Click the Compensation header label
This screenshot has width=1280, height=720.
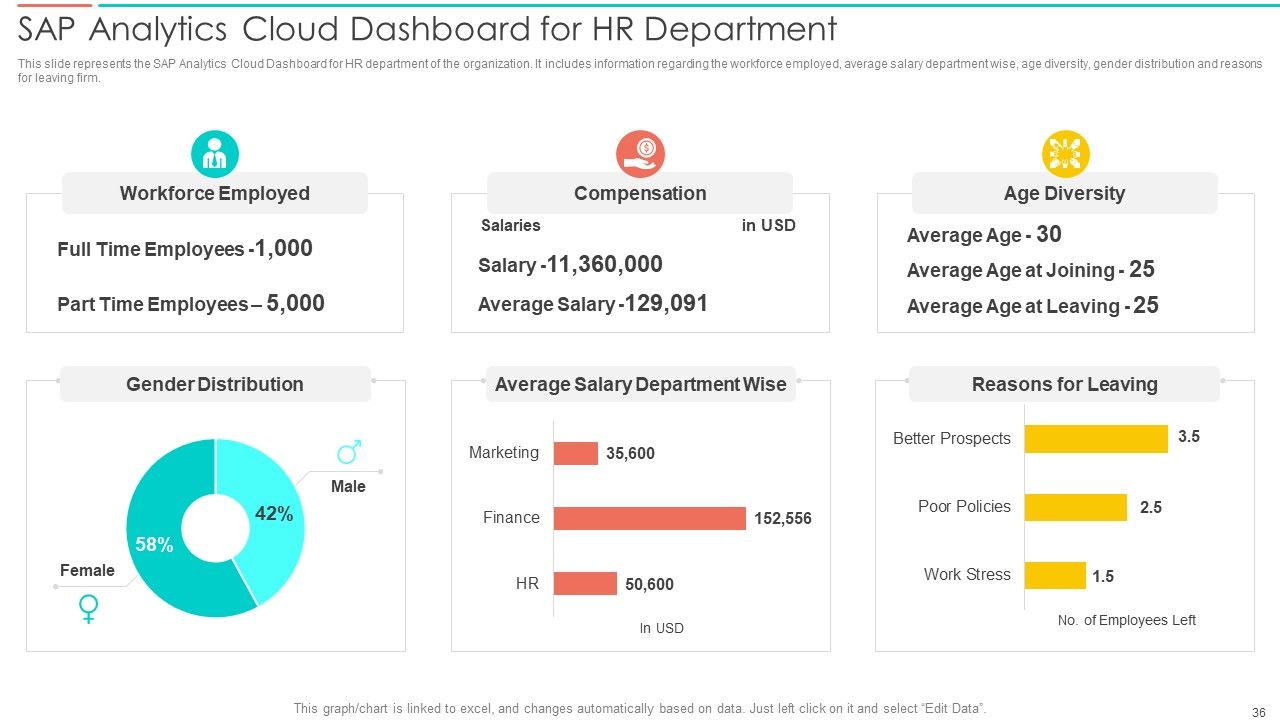640,193
